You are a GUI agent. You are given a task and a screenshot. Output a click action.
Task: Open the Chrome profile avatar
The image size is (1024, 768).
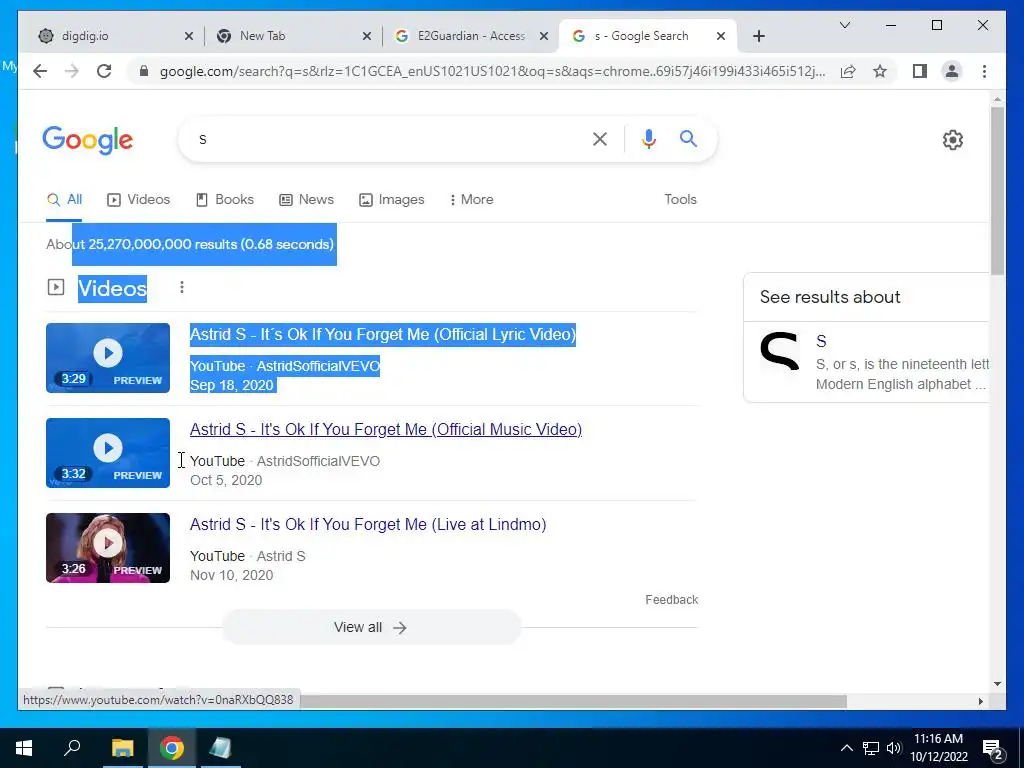952,71
